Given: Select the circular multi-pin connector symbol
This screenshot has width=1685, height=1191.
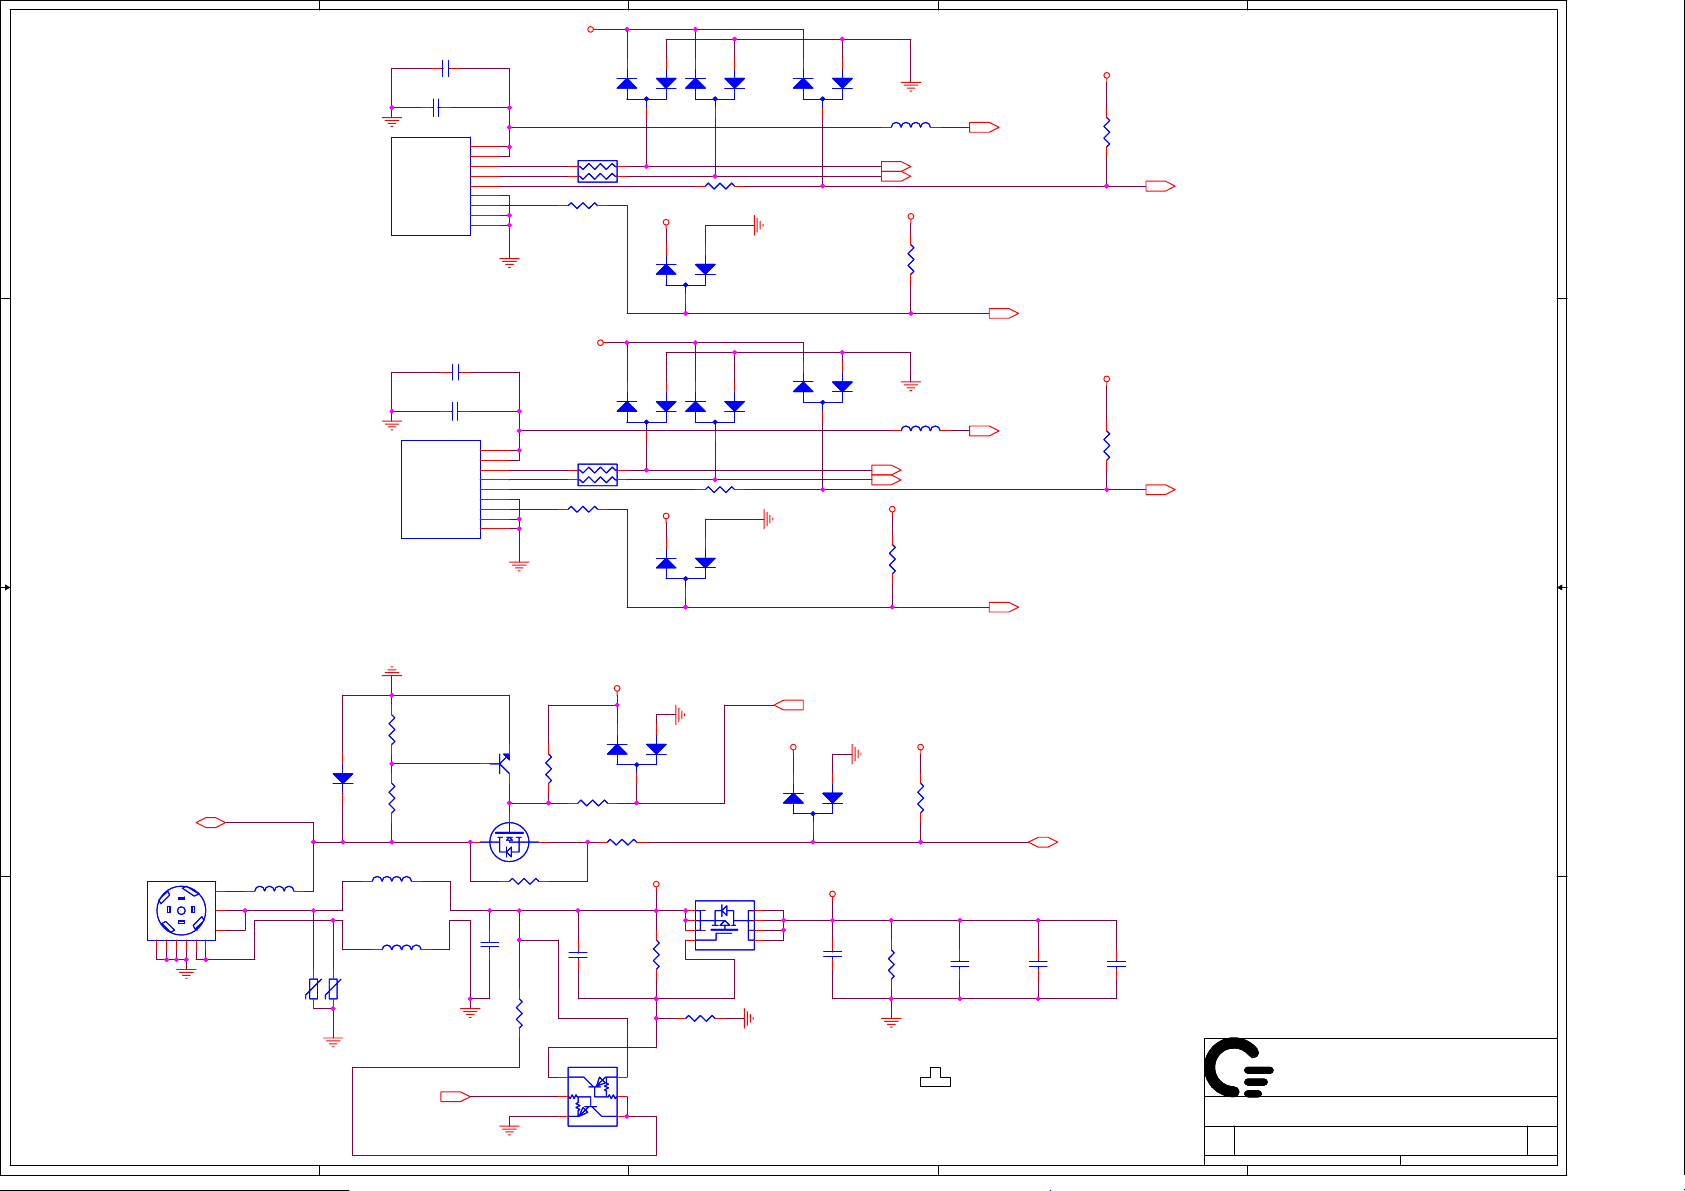Looking at the screenshot, I should 181,910.
